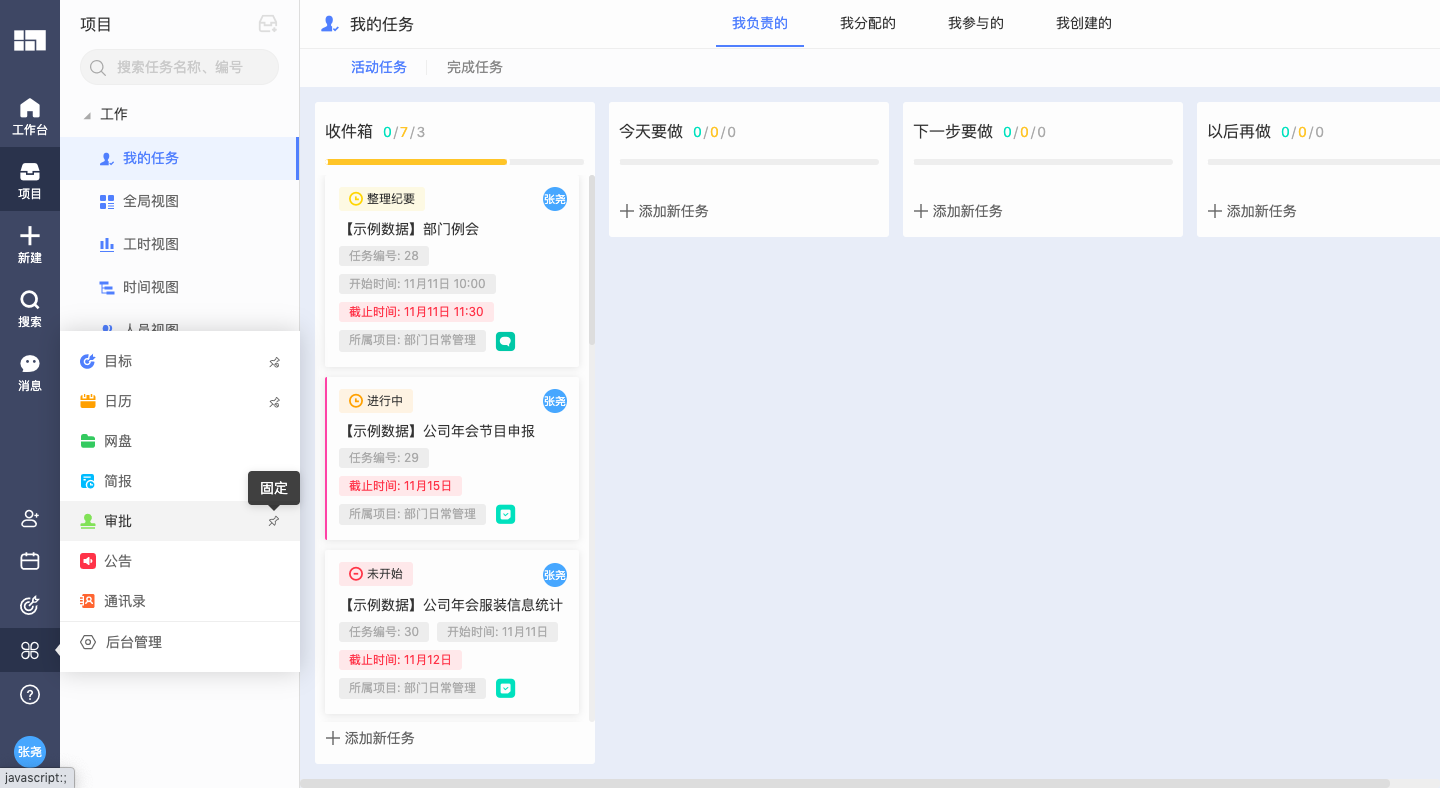Toggle pin for 日历 menu item
The height and width of the screenshot is (788, 1440).
pos(274,402)
